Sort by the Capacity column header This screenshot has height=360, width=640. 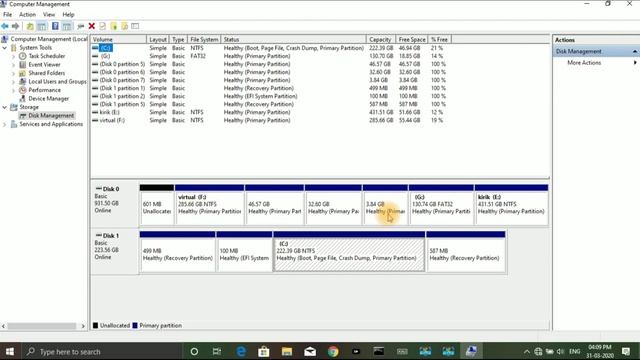click(380, 40)
